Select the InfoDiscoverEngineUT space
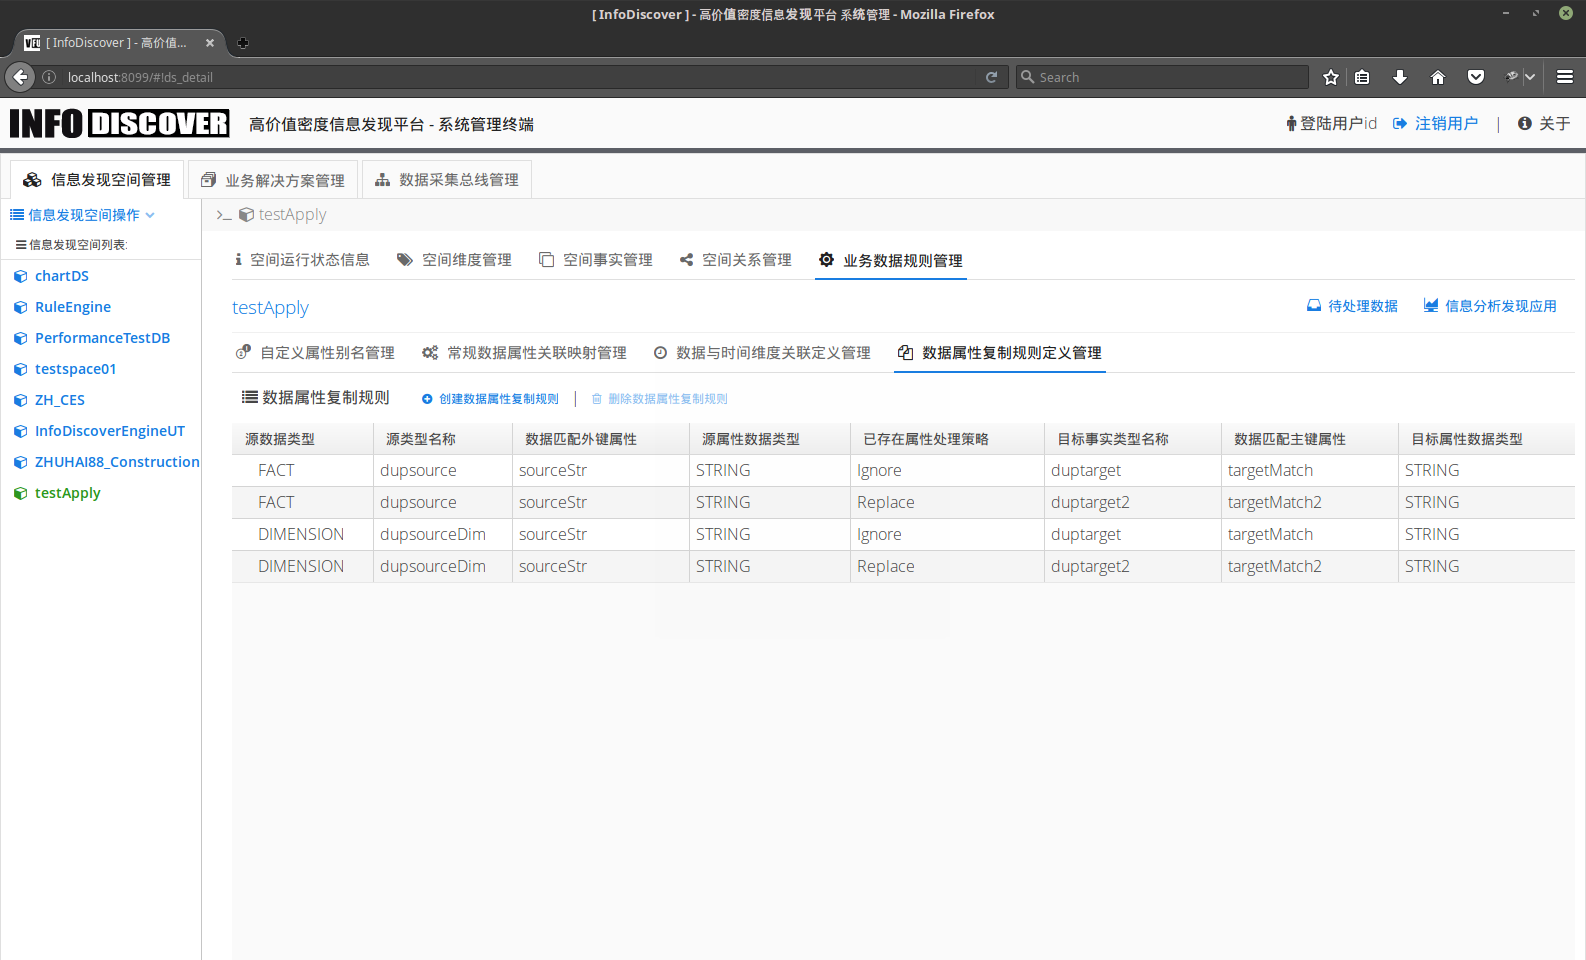 click(110, 431)
